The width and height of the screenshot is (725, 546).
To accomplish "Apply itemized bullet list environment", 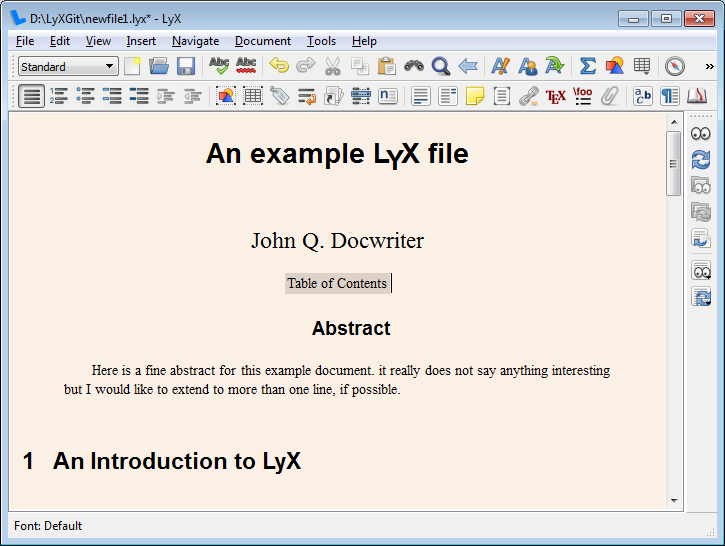I will (x=86, y=96).
